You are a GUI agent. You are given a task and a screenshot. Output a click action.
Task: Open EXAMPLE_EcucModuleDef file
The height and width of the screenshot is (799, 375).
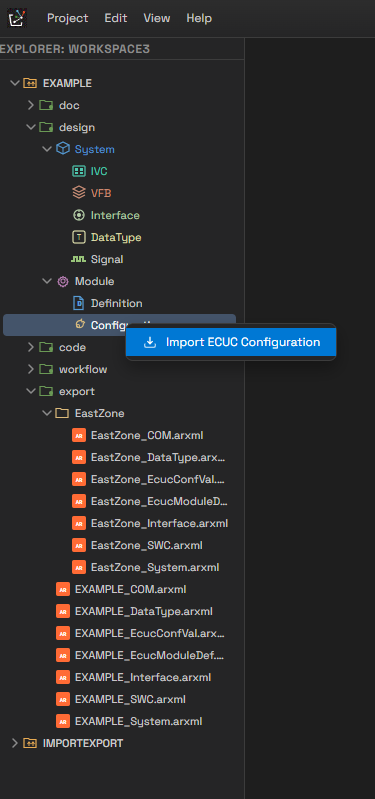[150, 655]
